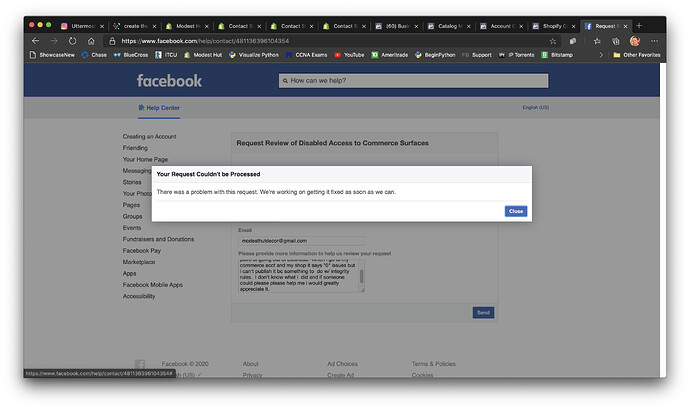The height and width of the screenshot is (409, 690).
Task: Click the Email field with modesthutdecor address
Action: 301,241
